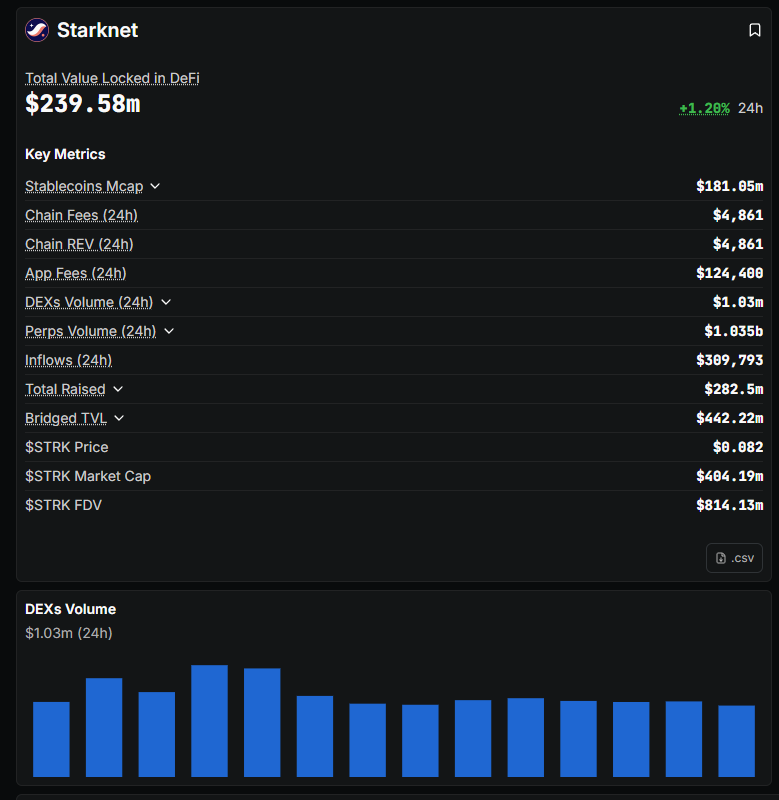This screenshot has height=800, width=779.
Task: Bookmark the Starknet chain
Action: pos(755,30)
